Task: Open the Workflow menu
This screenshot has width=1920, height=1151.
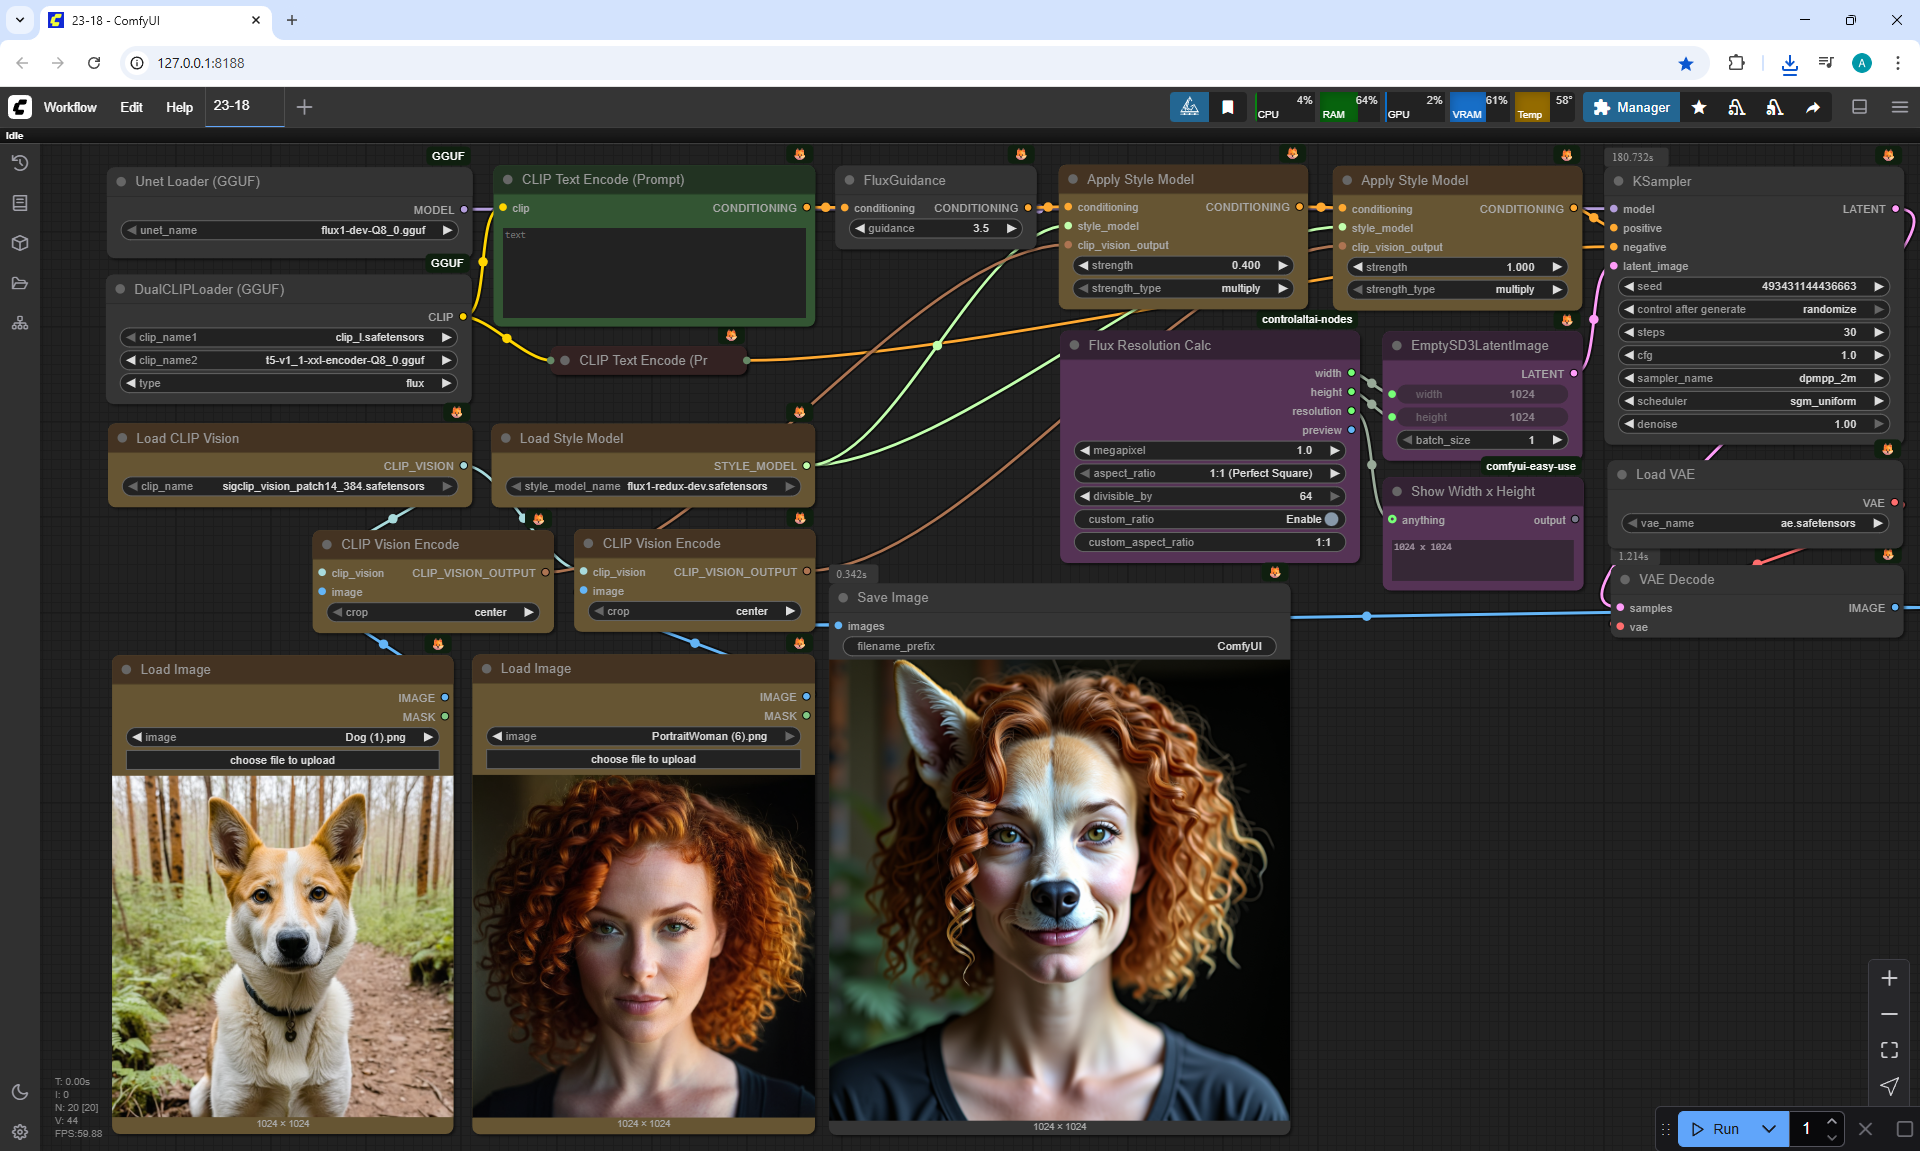Action: click(x=70, y=107)
